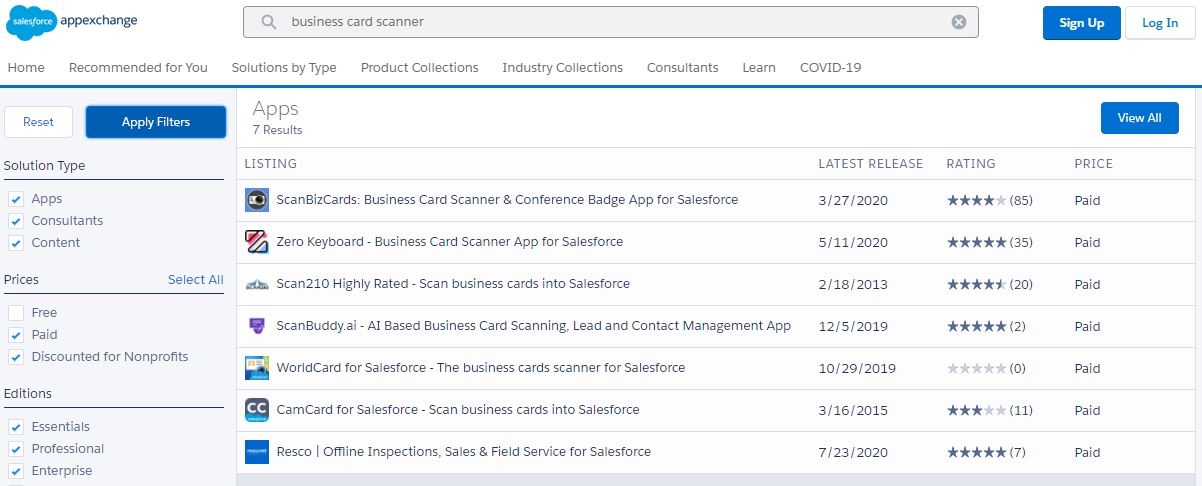Check the Free price filter
This screenshot has width=1202, height=486.
click(16, 313)
